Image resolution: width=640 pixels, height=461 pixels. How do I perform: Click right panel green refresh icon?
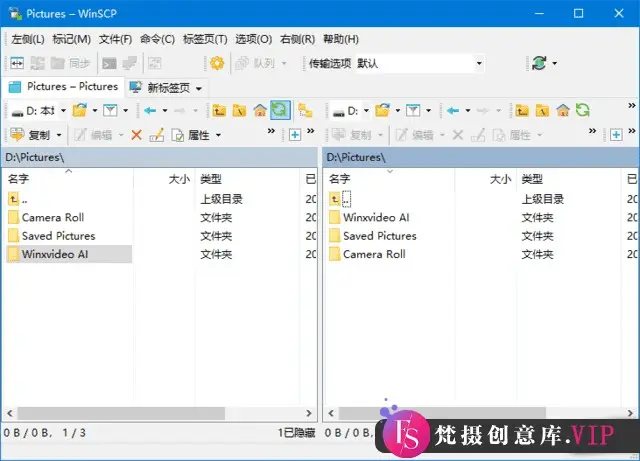pos(583,110)
